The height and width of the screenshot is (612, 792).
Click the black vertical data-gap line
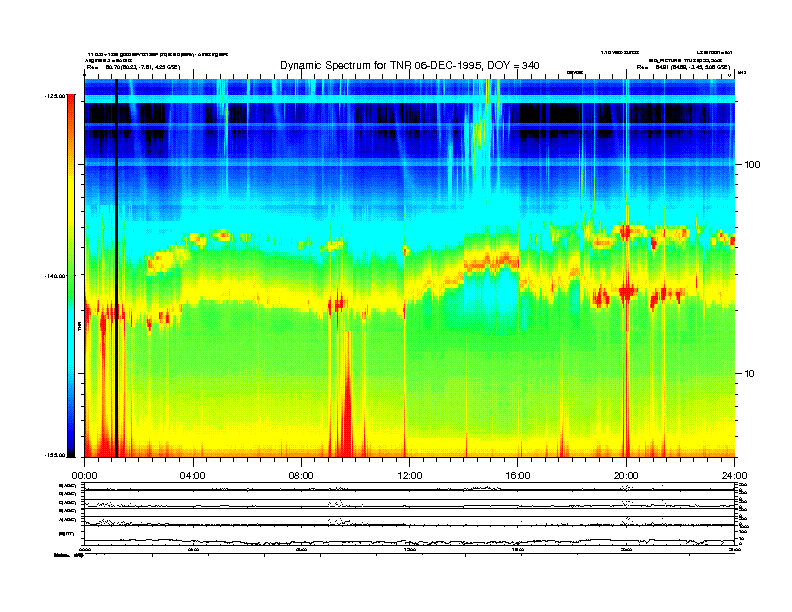point(116,268)
